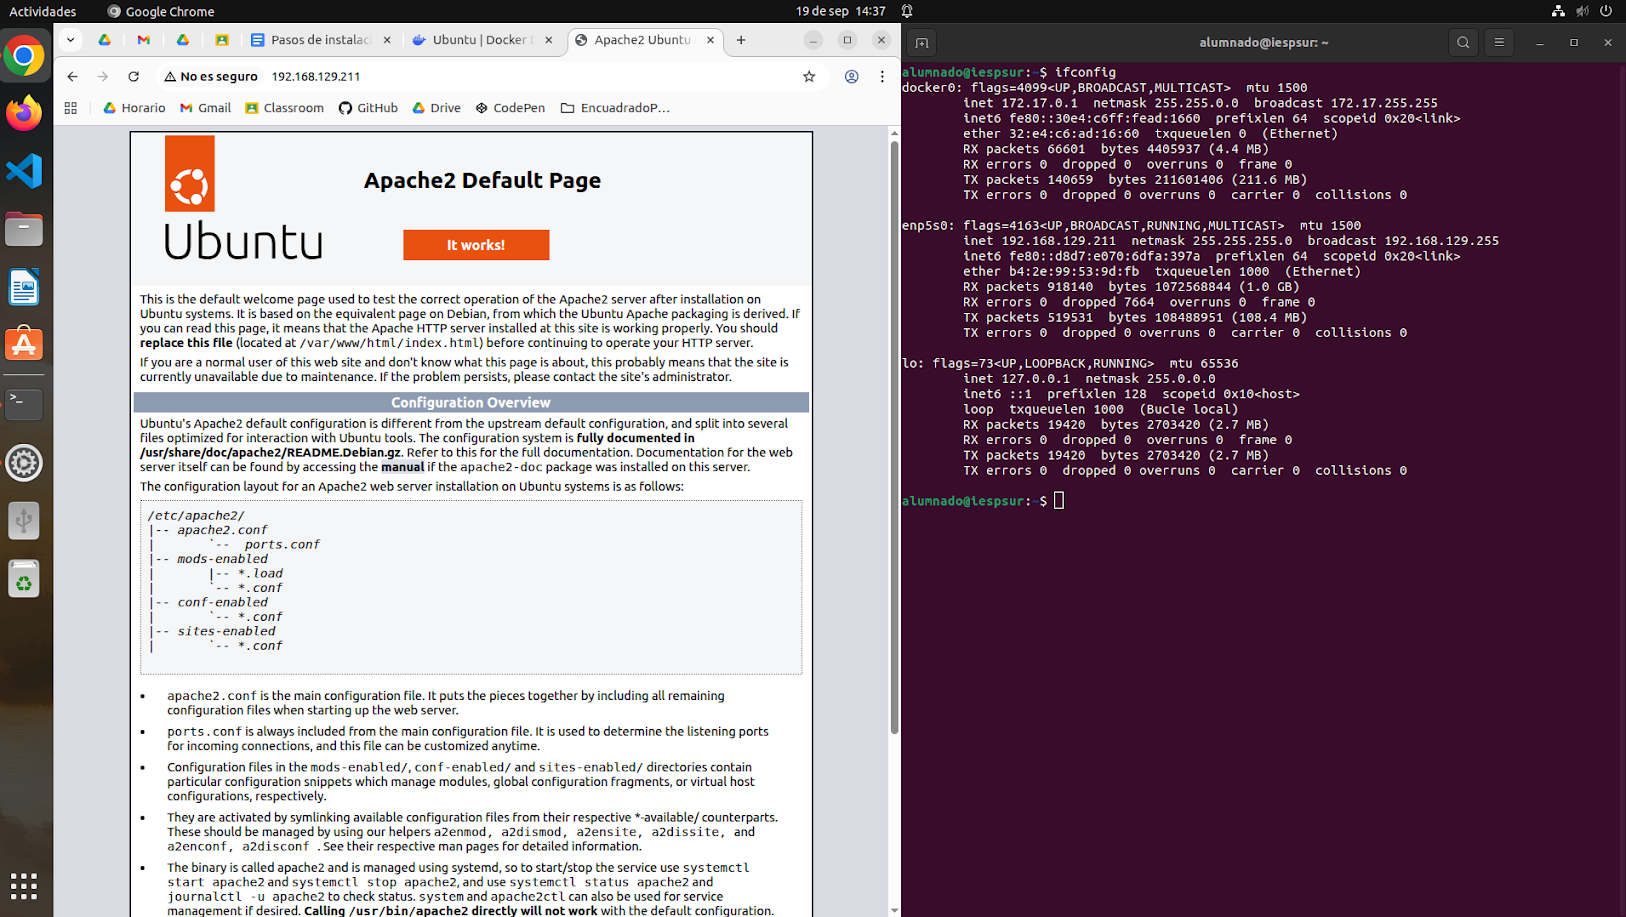
Task: Go back in Chrome
Action: 72,76
